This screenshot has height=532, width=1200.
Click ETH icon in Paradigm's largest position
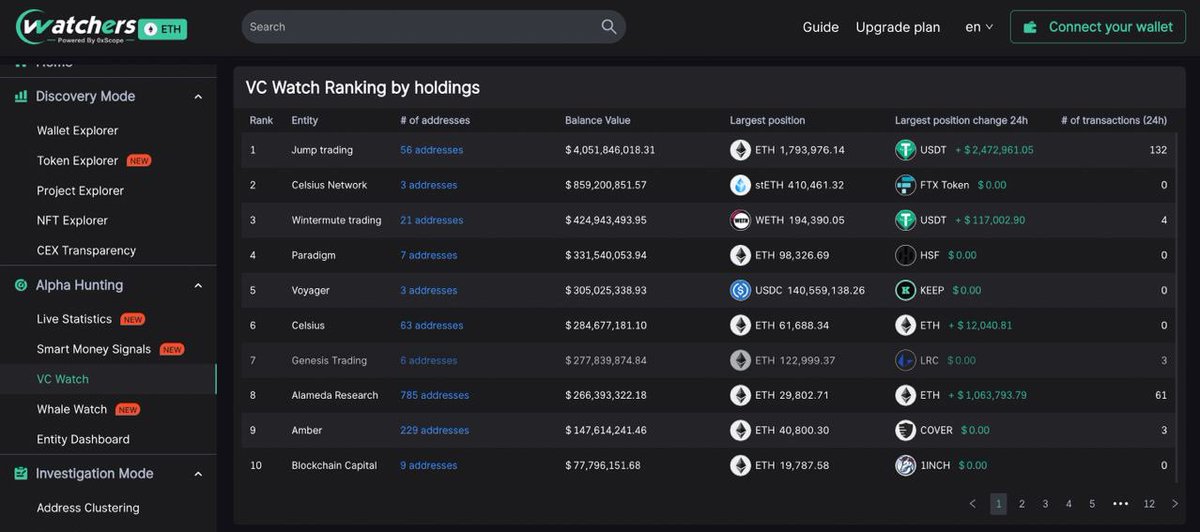740,255
